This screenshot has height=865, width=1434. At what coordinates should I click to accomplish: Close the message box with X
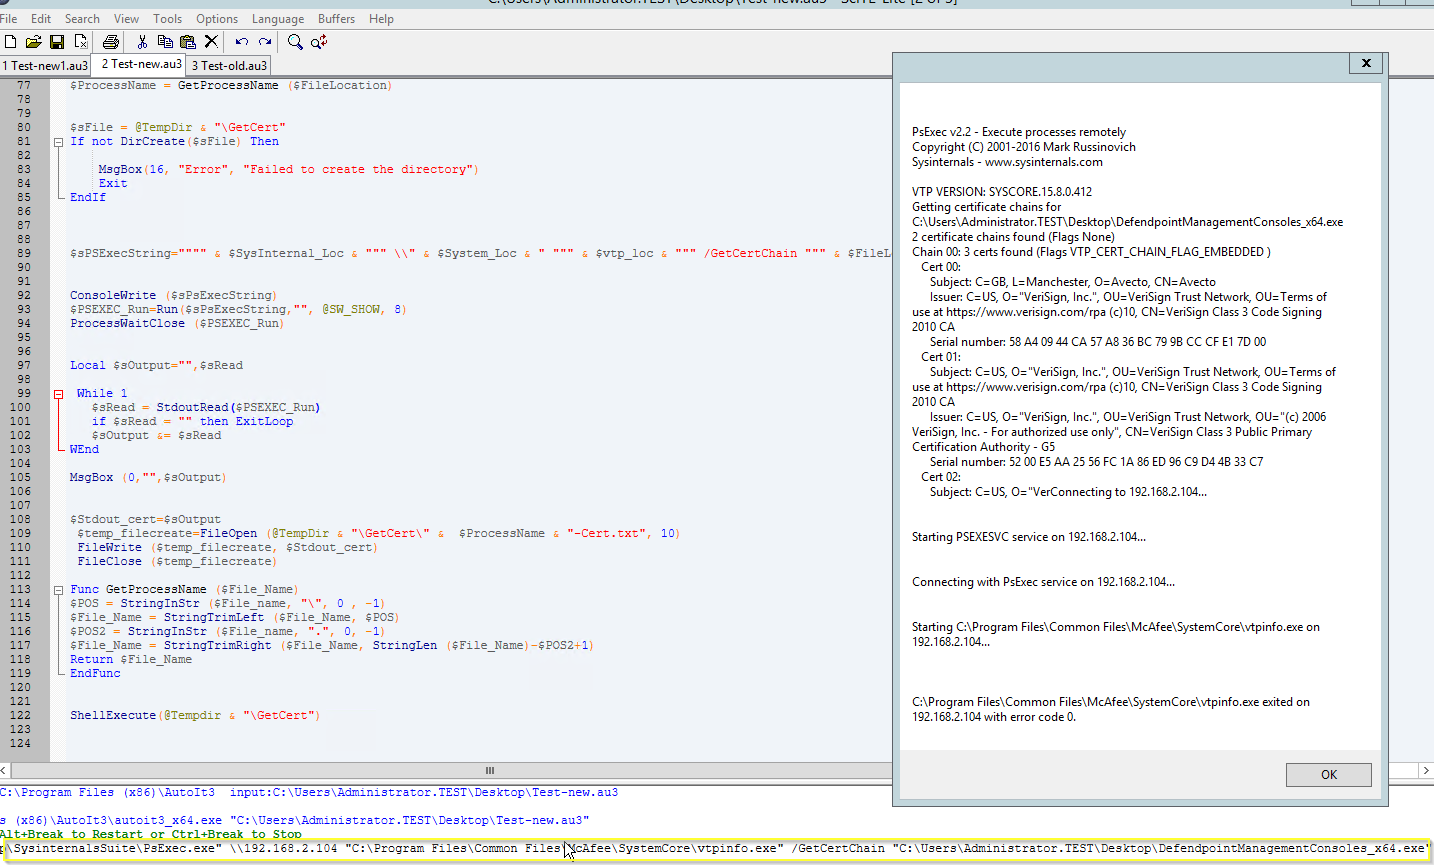point(1366,63)
